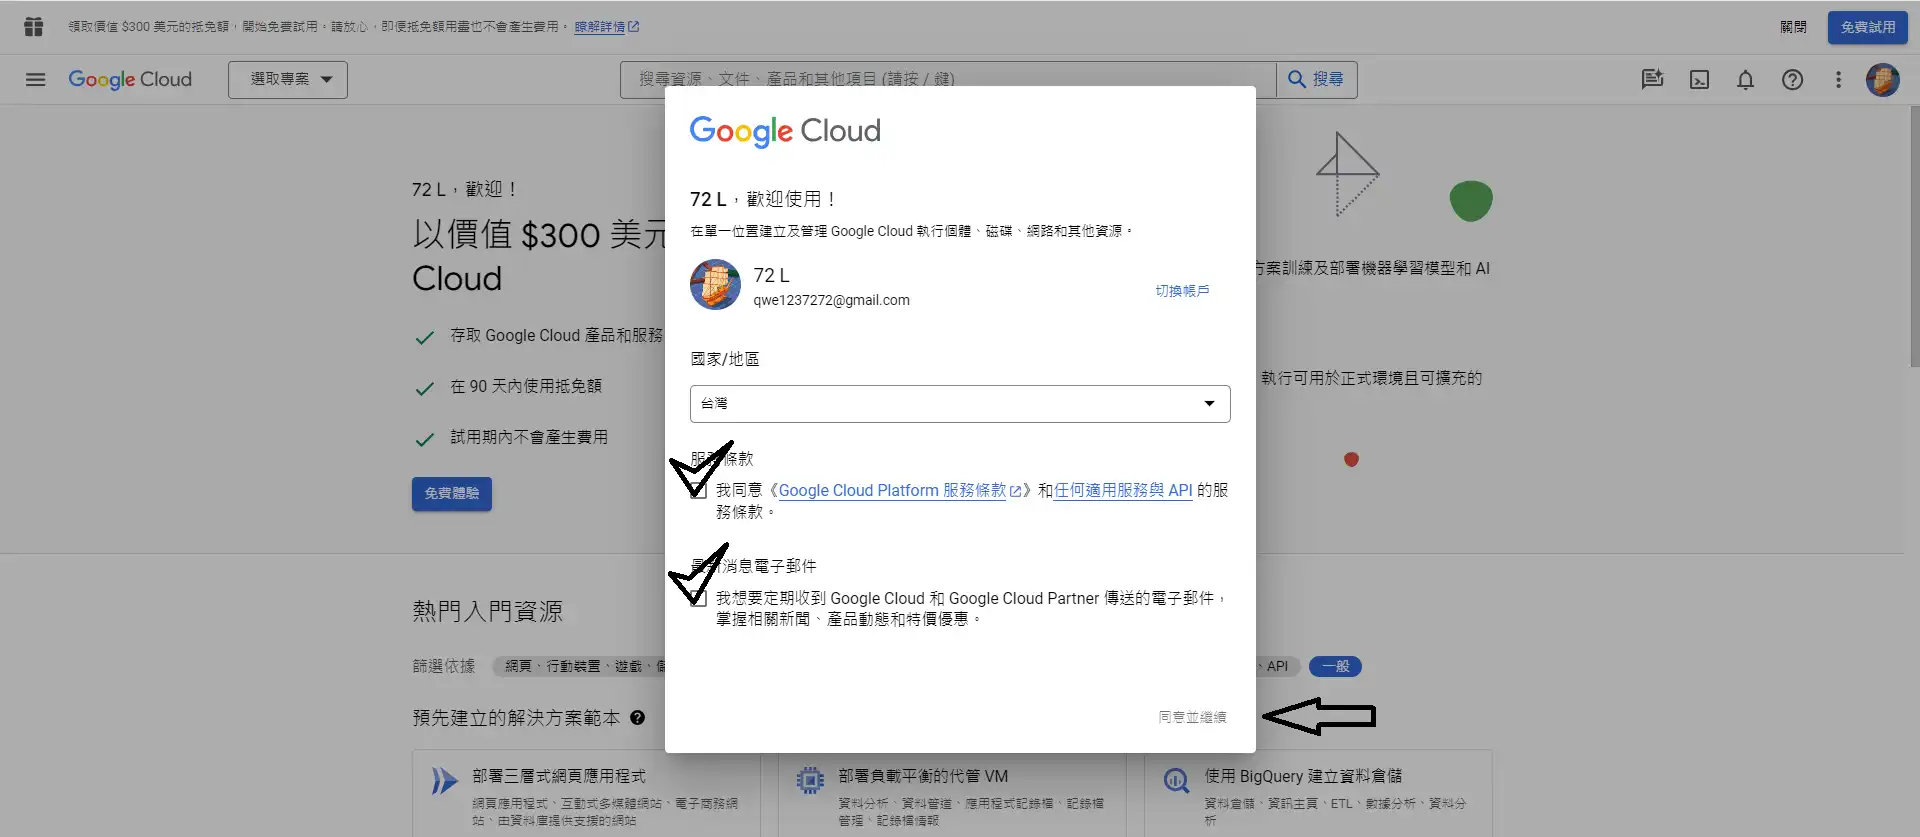Open the notifications bell
This screenshot has width=1920, height=837.
1745,80
